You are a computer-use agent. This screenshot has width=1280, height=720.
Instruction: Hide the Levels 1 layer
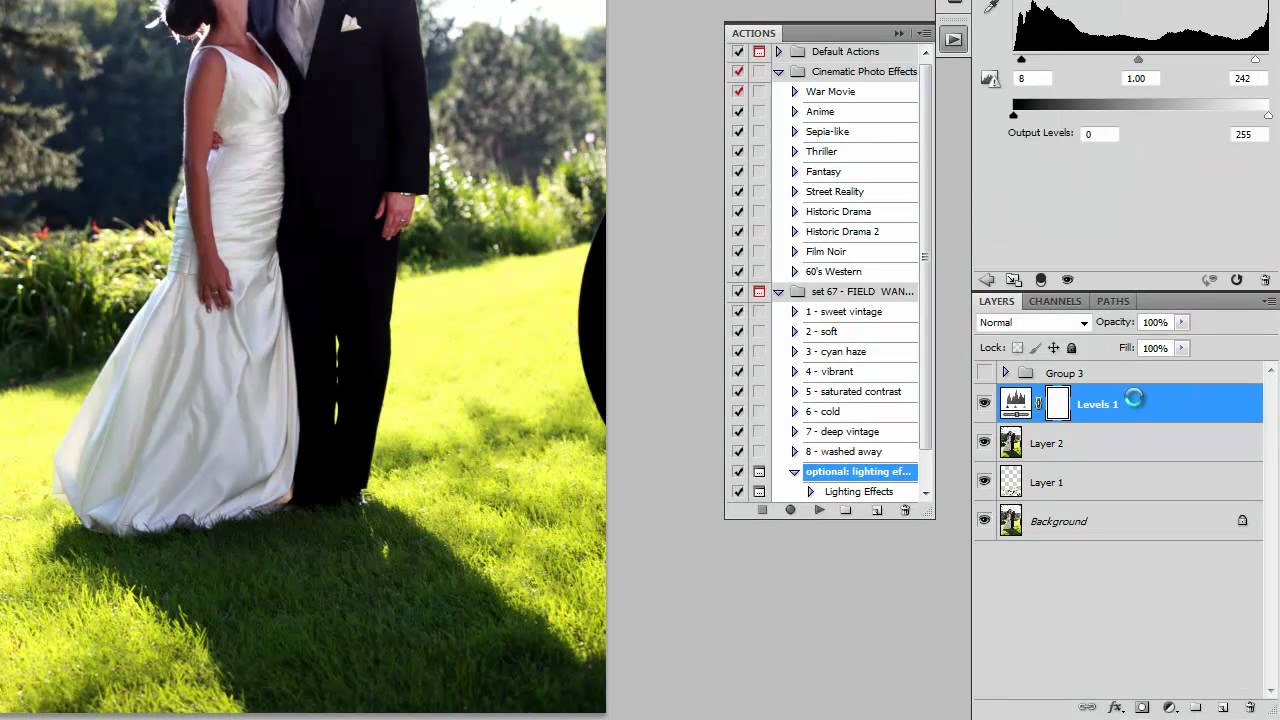(985, 403)
